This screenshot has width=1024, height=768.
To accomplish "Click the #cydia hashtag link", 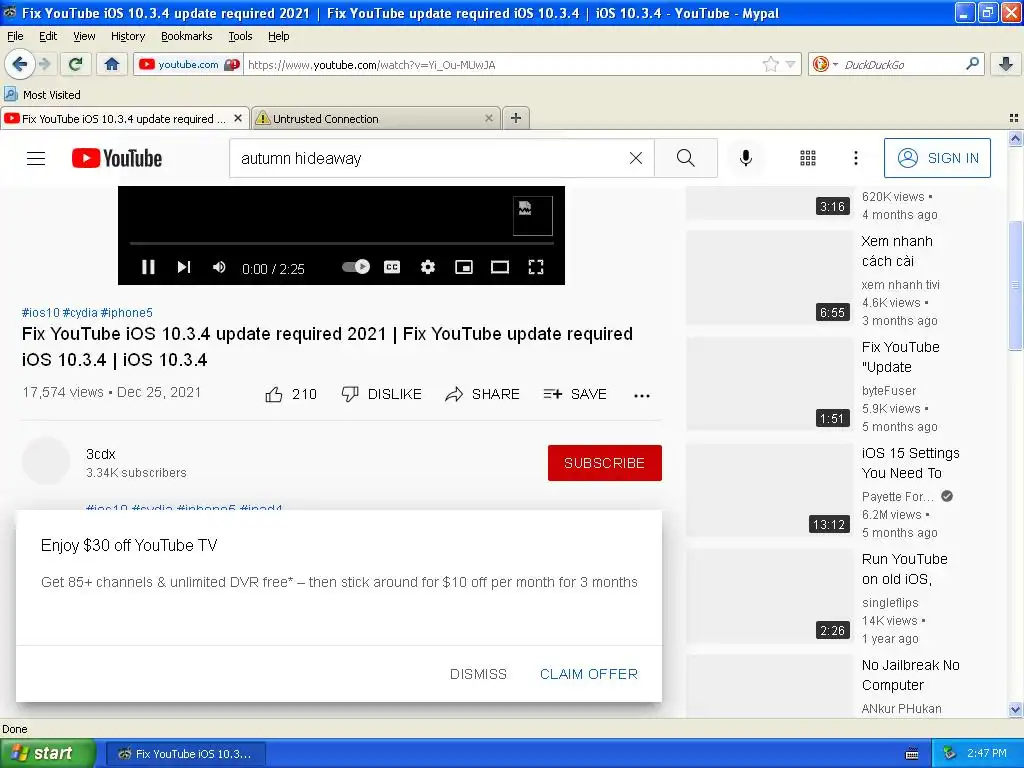I will (x=80, y=313).
